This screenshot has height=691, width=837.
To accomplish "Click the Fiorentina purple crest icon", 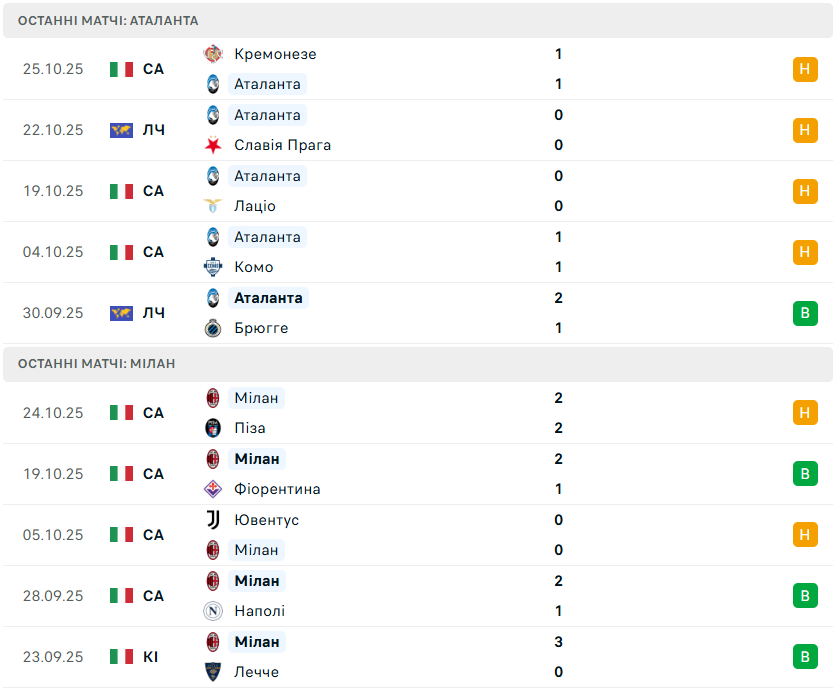I will (212, 489).
